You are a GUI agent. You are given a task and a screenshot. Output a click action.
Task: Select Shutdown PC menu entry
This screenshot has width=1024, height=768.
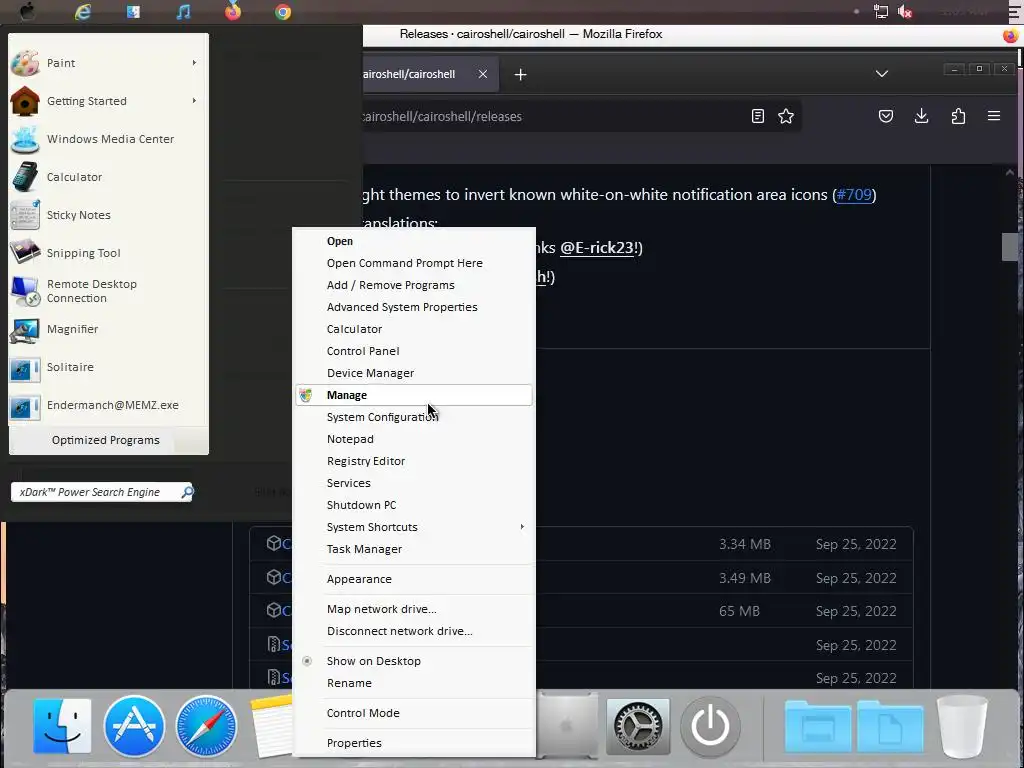click(x=413, y=505)
